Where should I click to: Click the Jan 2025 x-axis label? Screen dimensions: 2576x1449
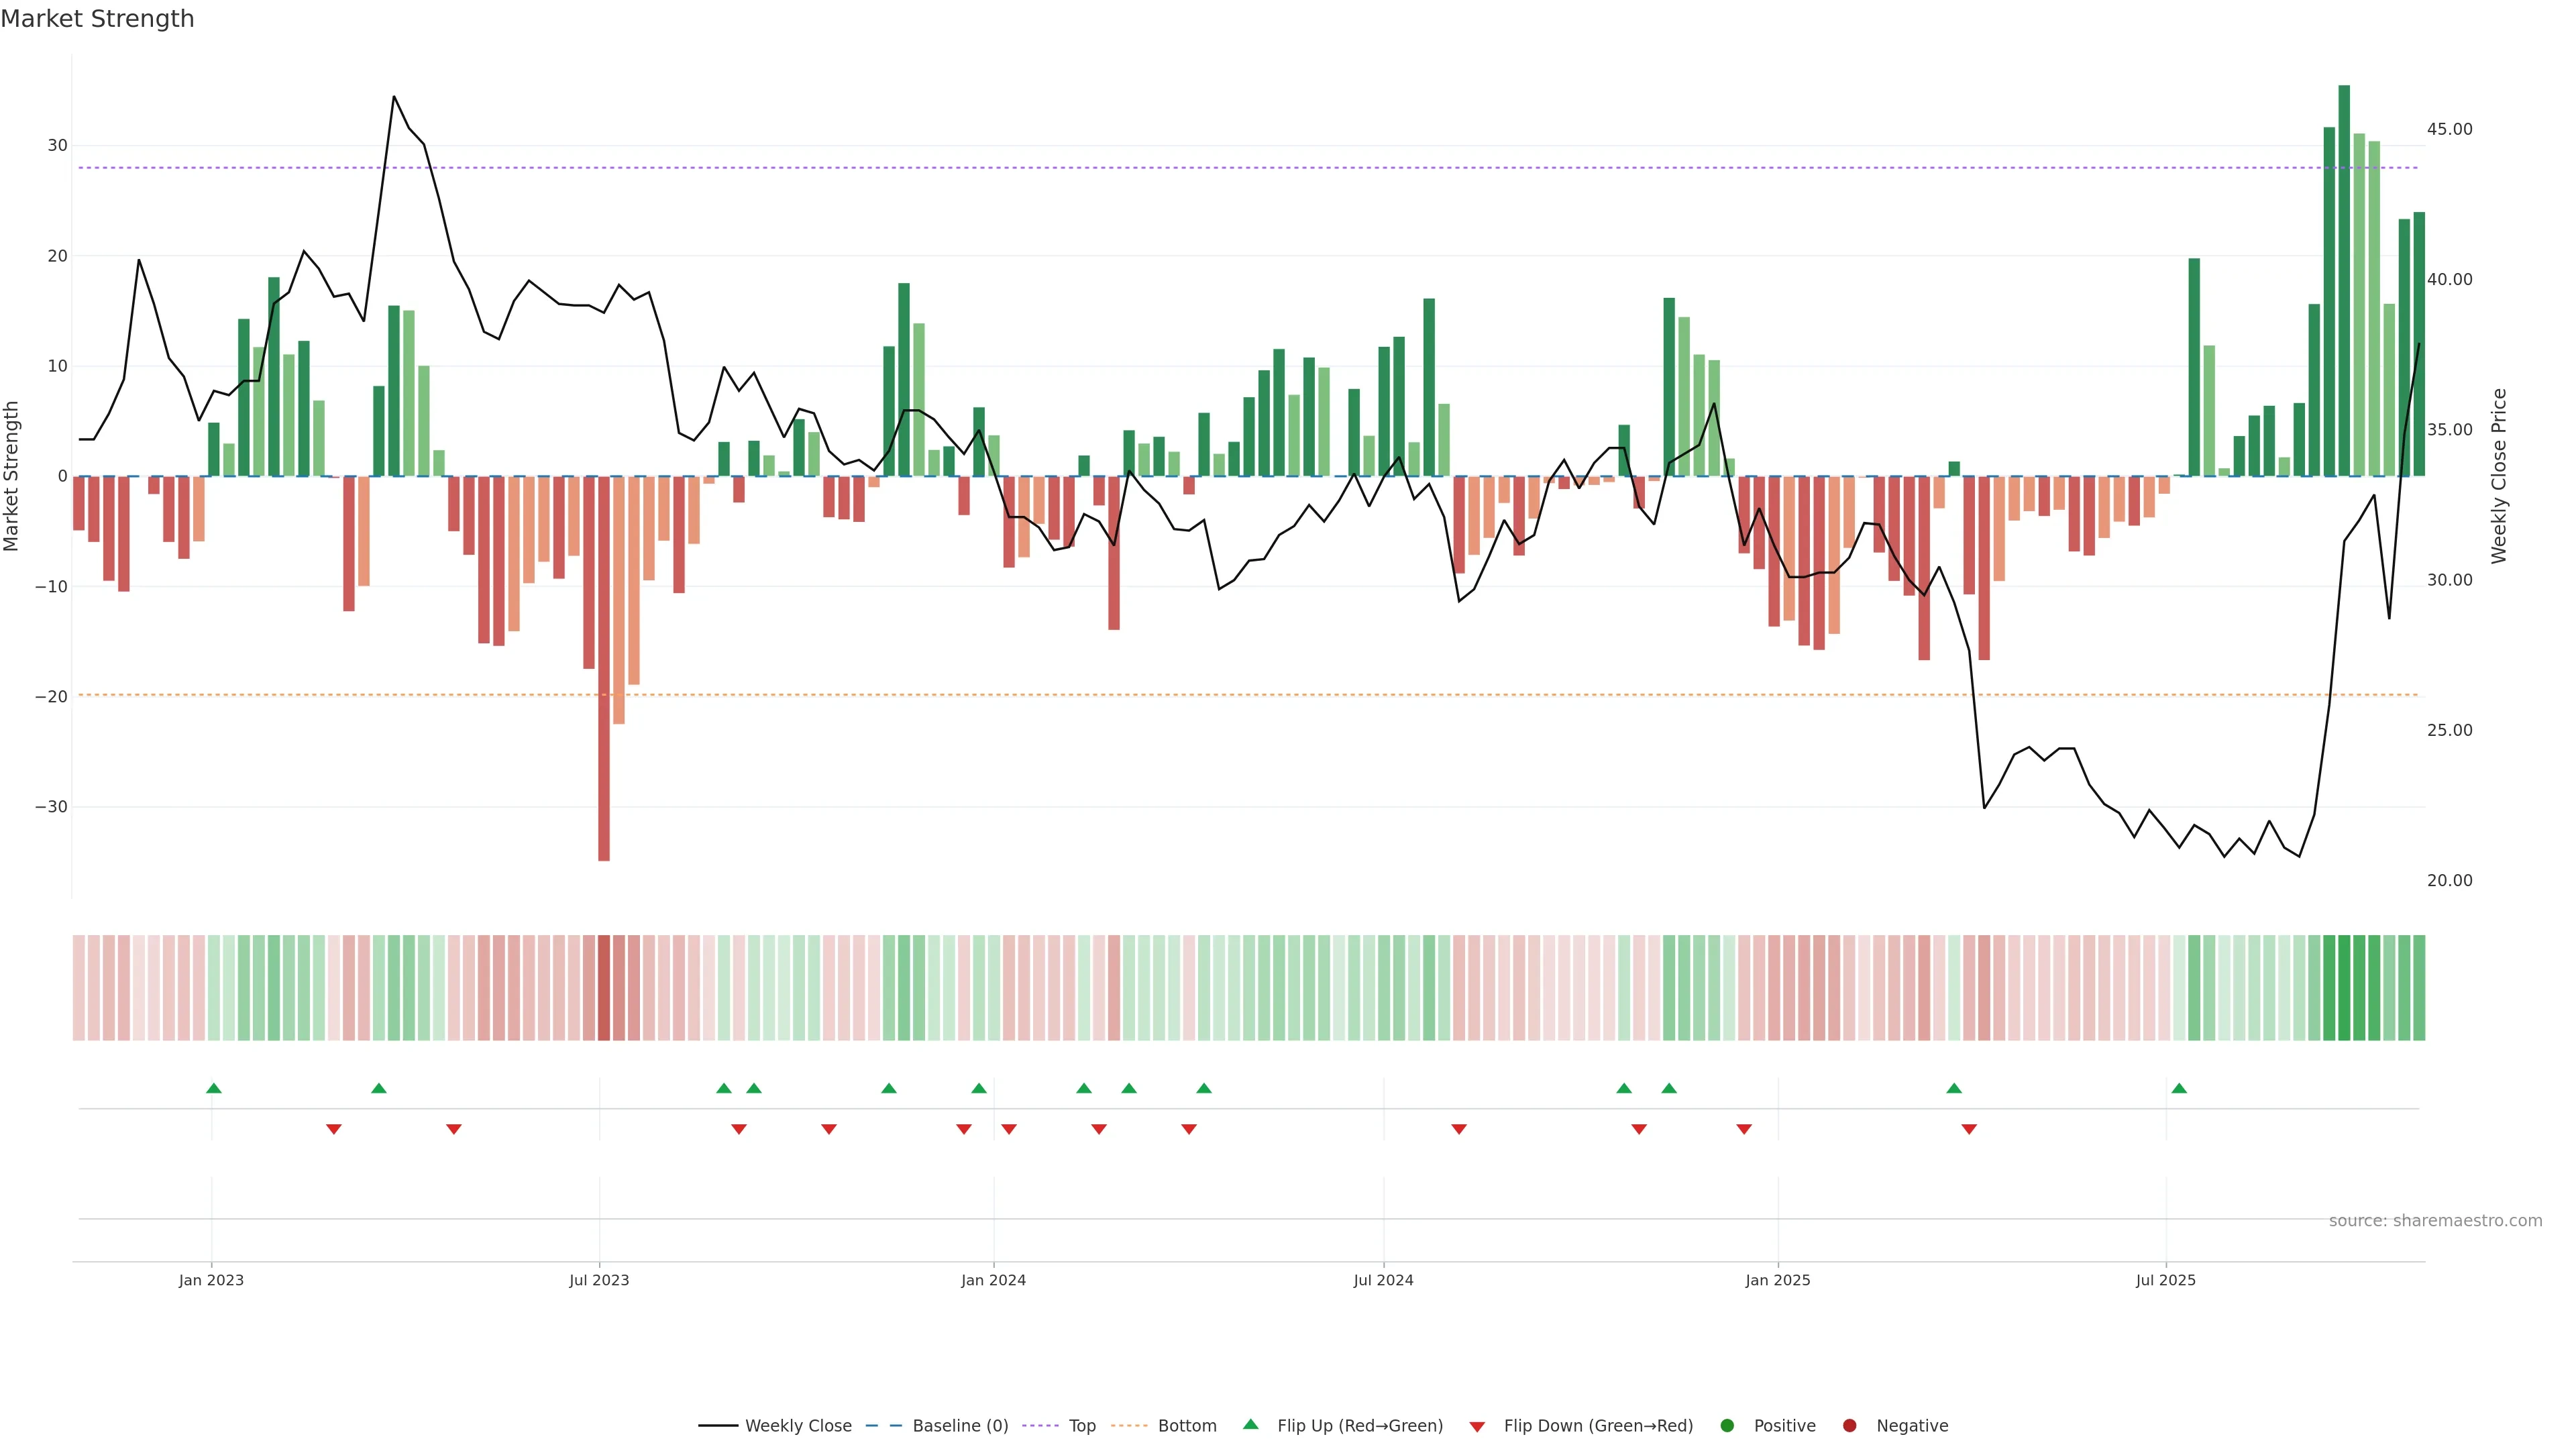[1778, 1280]
